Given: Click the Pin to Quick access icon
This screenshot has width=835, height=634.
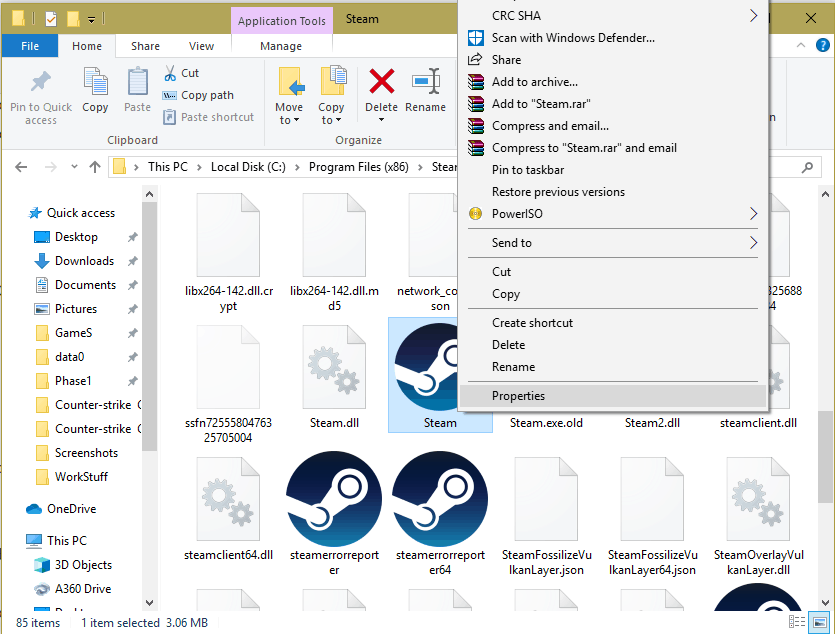Looking at the screenshot, I should click(x=40, y=83).
